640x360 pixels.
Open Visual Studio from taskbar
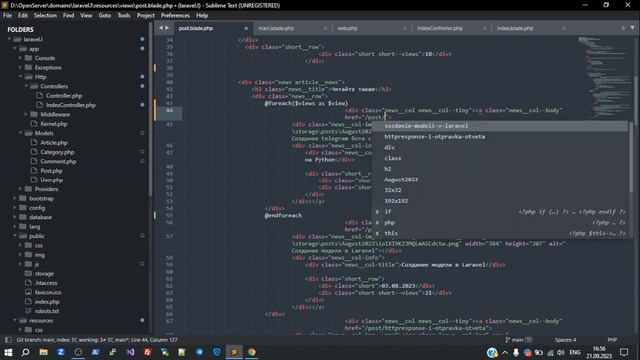130,352
